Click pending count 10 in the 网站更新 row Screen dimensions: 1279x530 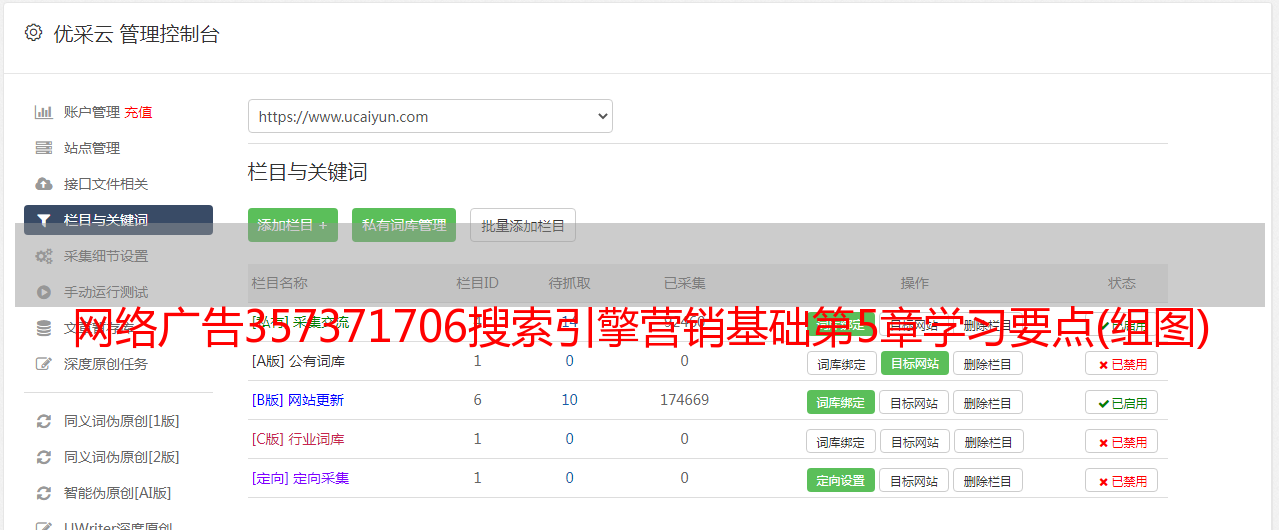[569, 400]
